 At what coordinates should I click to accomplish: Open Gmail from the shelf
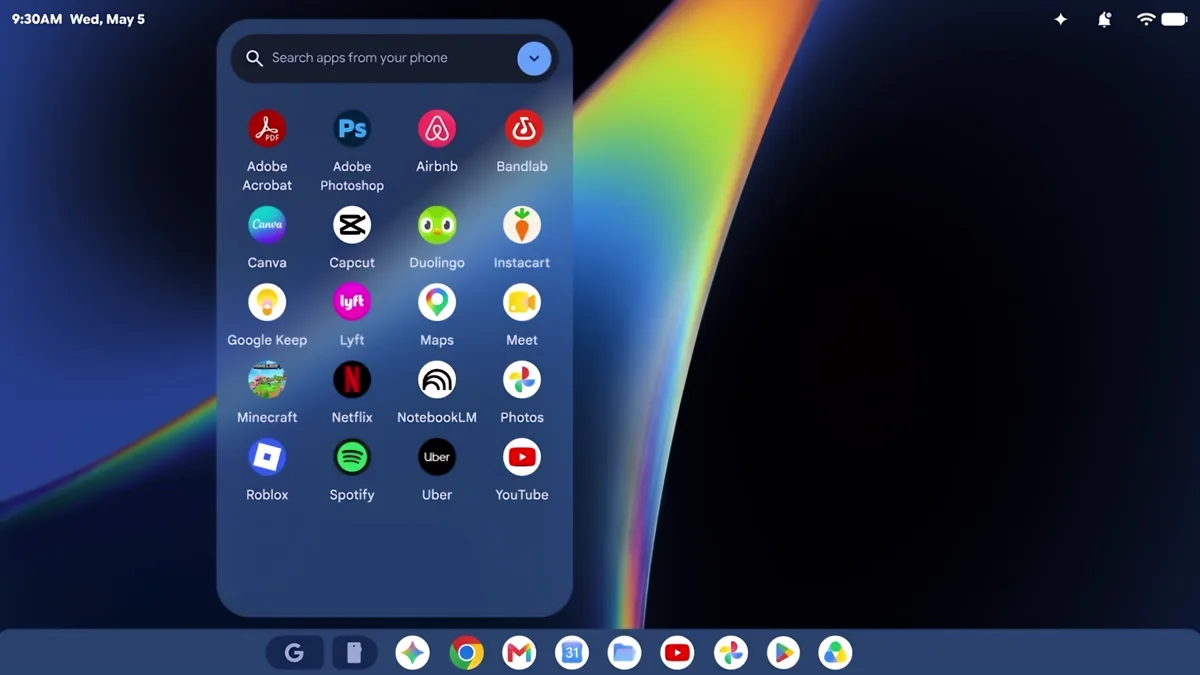point(519,653)
